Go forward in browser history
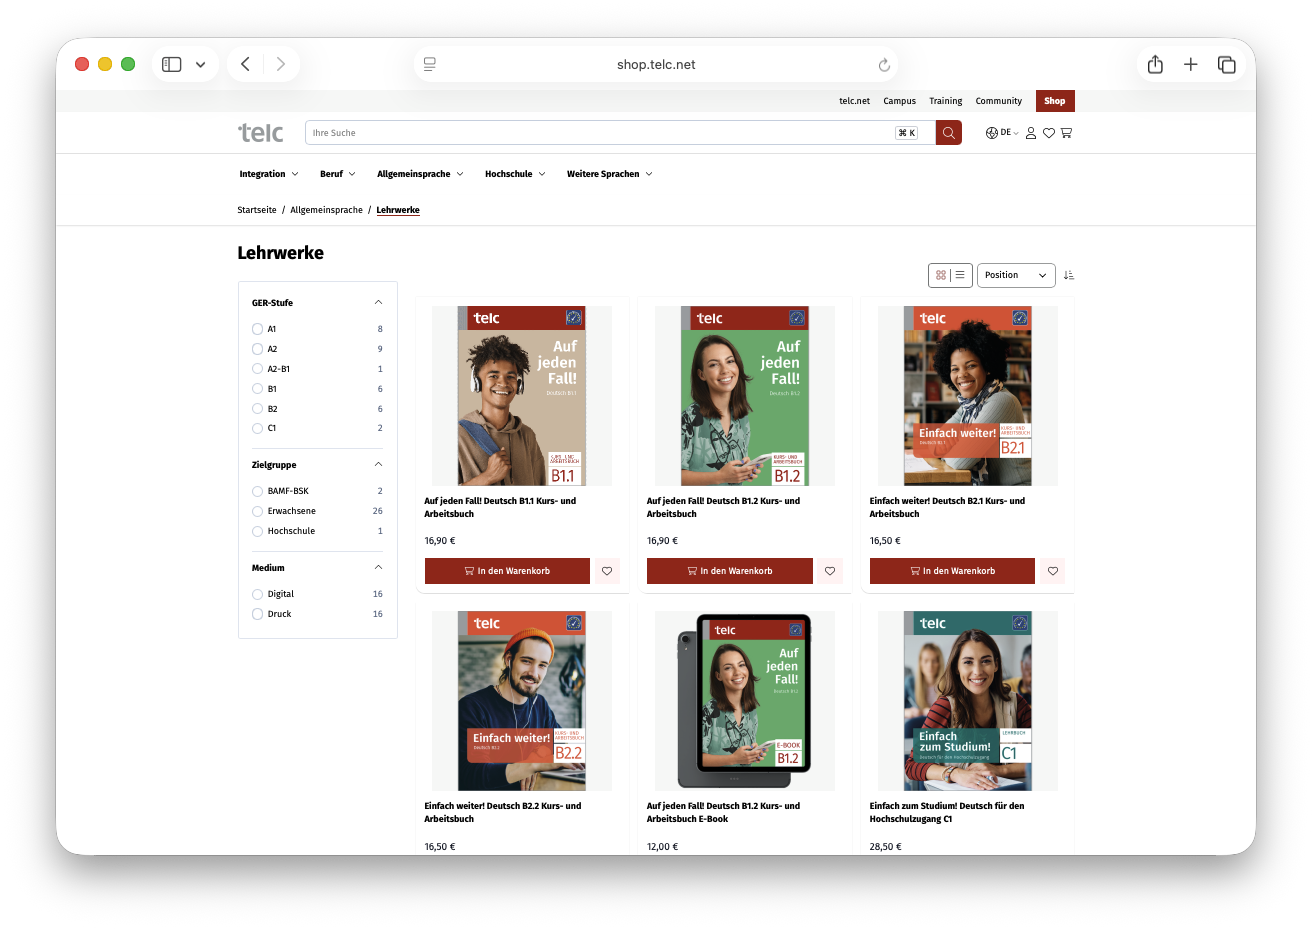 tap(281, 64)
